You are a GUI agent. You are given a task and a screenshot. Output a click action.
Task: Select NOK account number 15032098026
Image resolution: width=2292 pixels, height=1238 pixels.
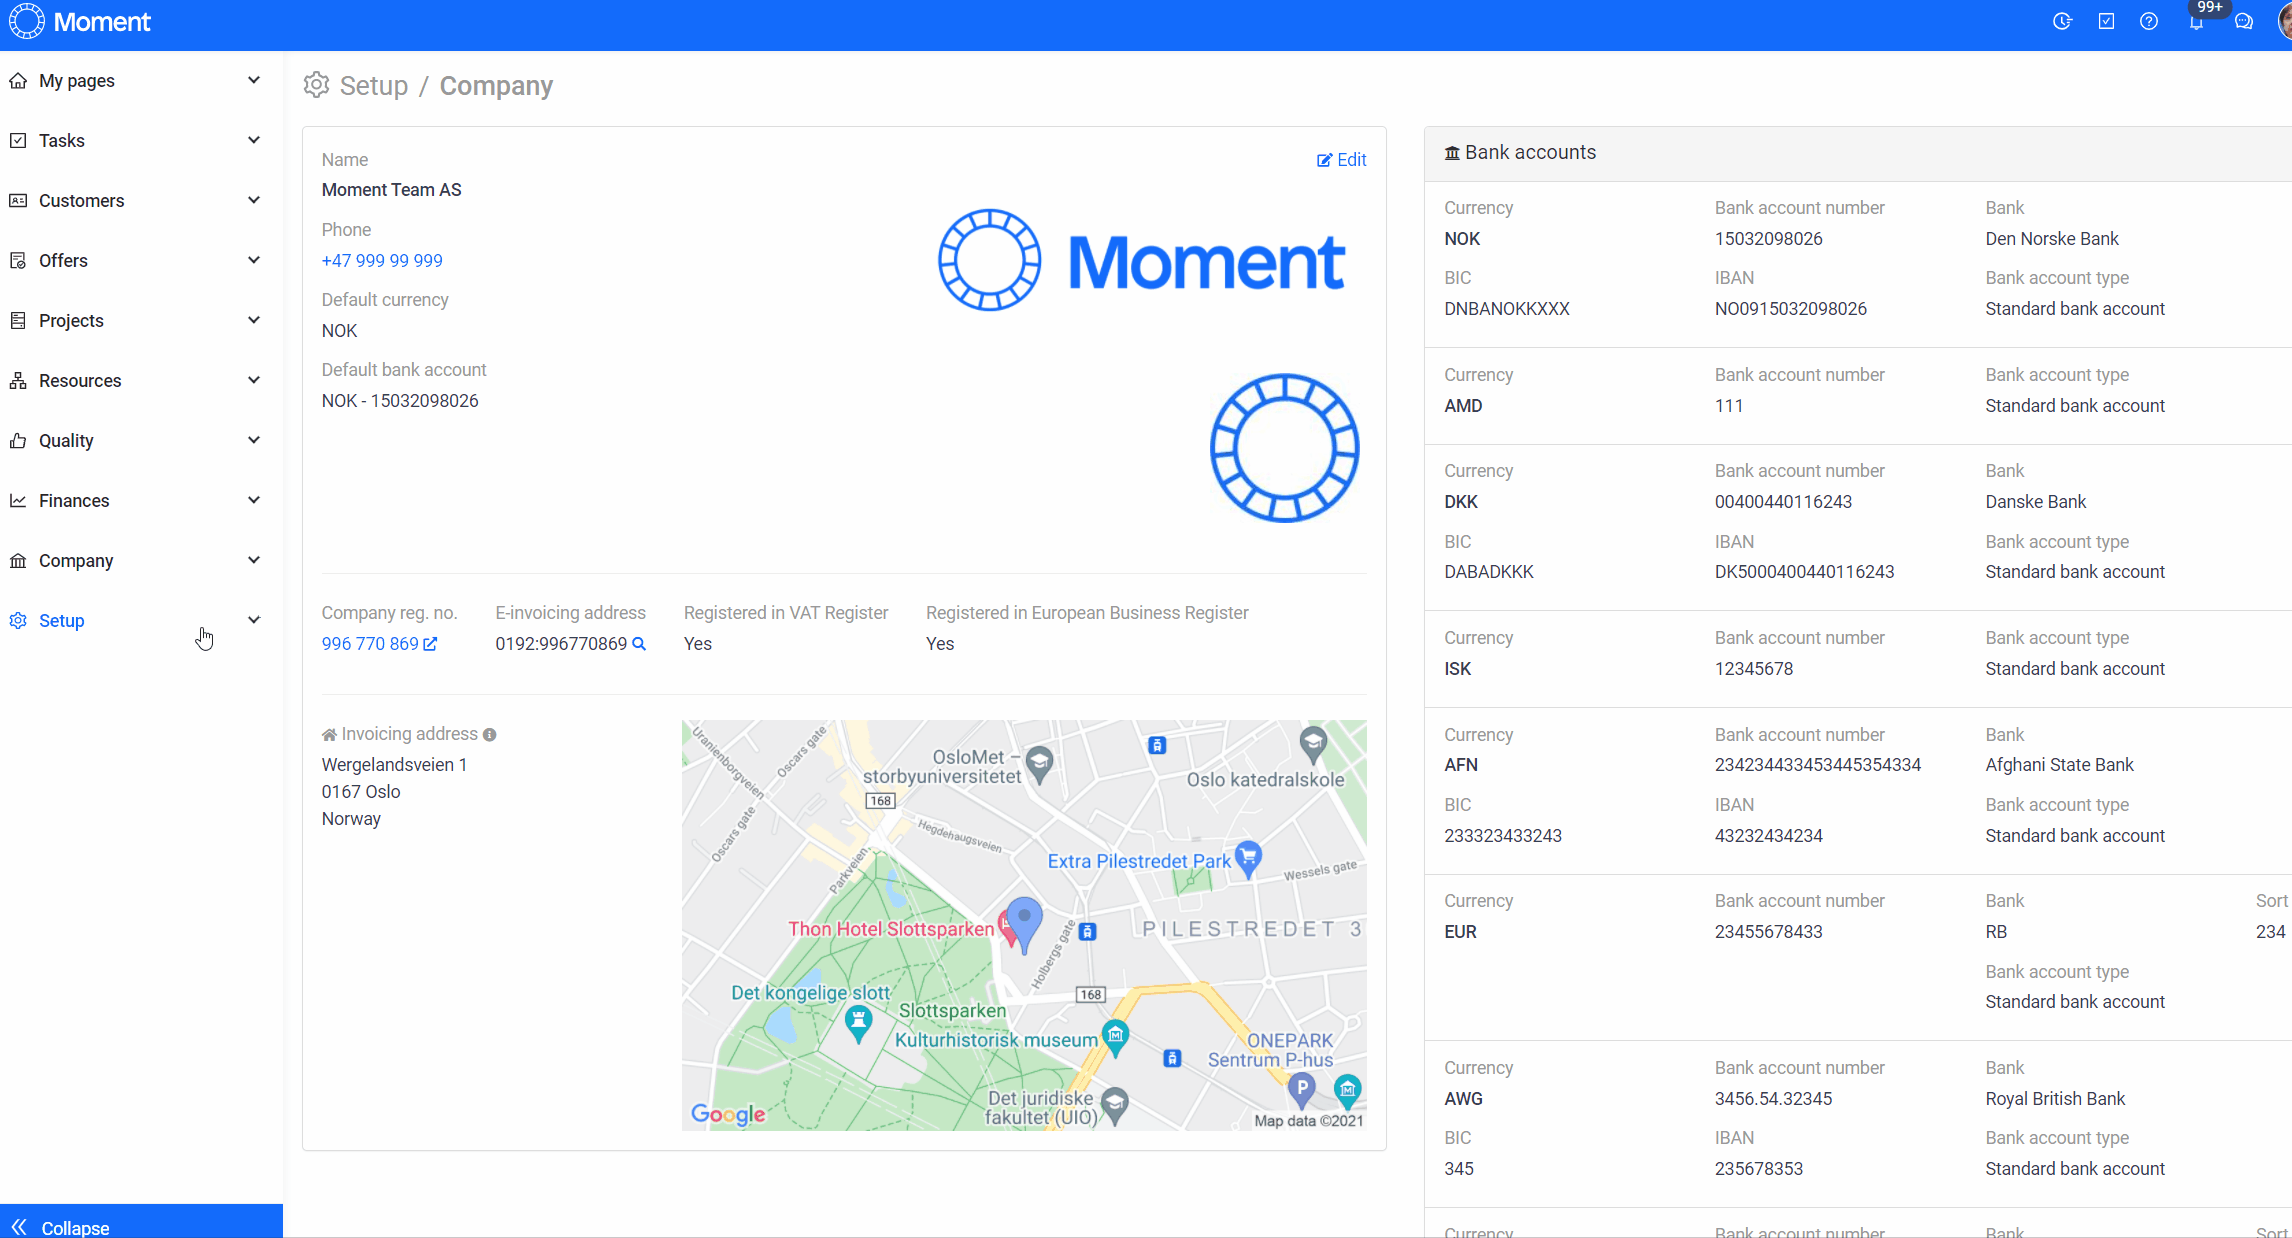tap(1769, 239)
